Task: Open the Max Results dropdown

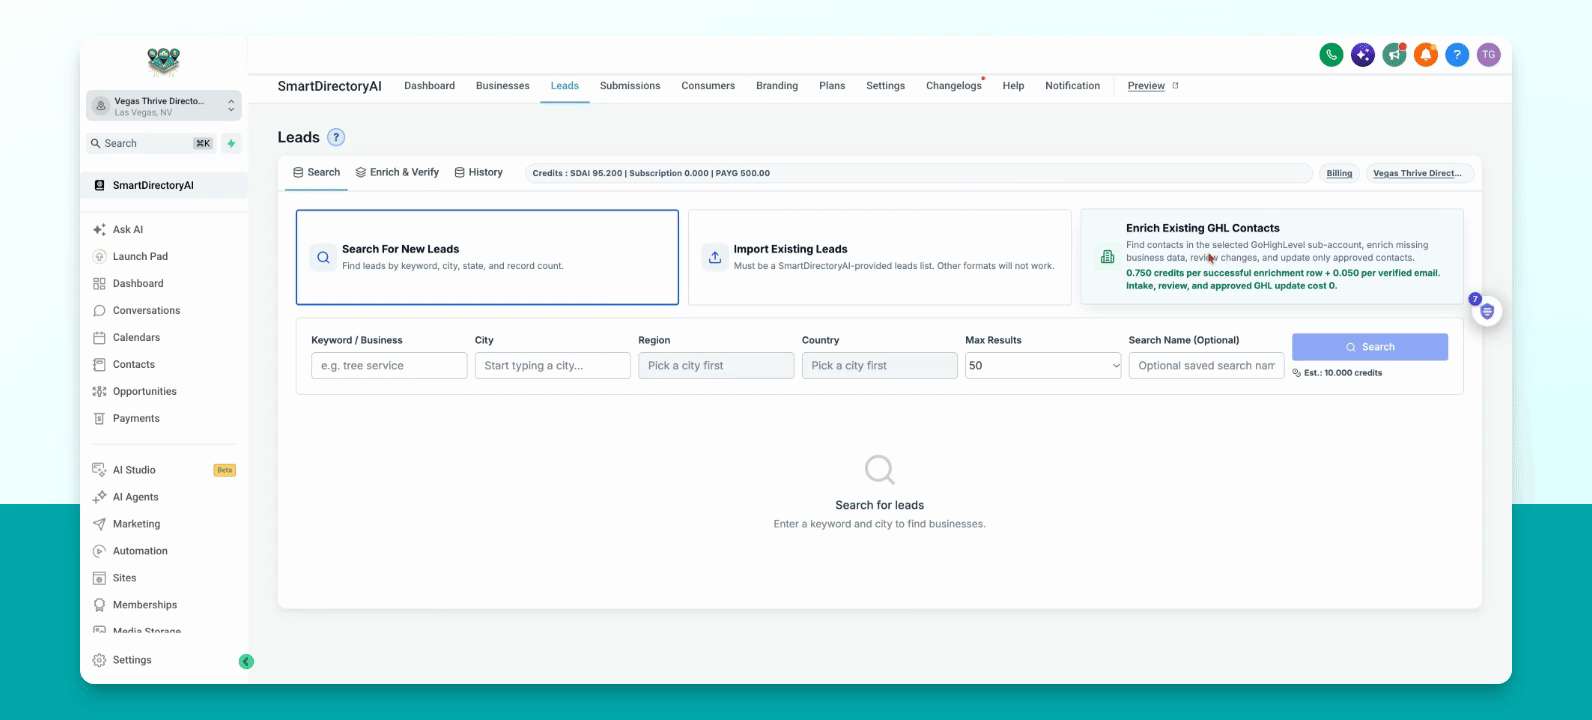Action: 1043,365
